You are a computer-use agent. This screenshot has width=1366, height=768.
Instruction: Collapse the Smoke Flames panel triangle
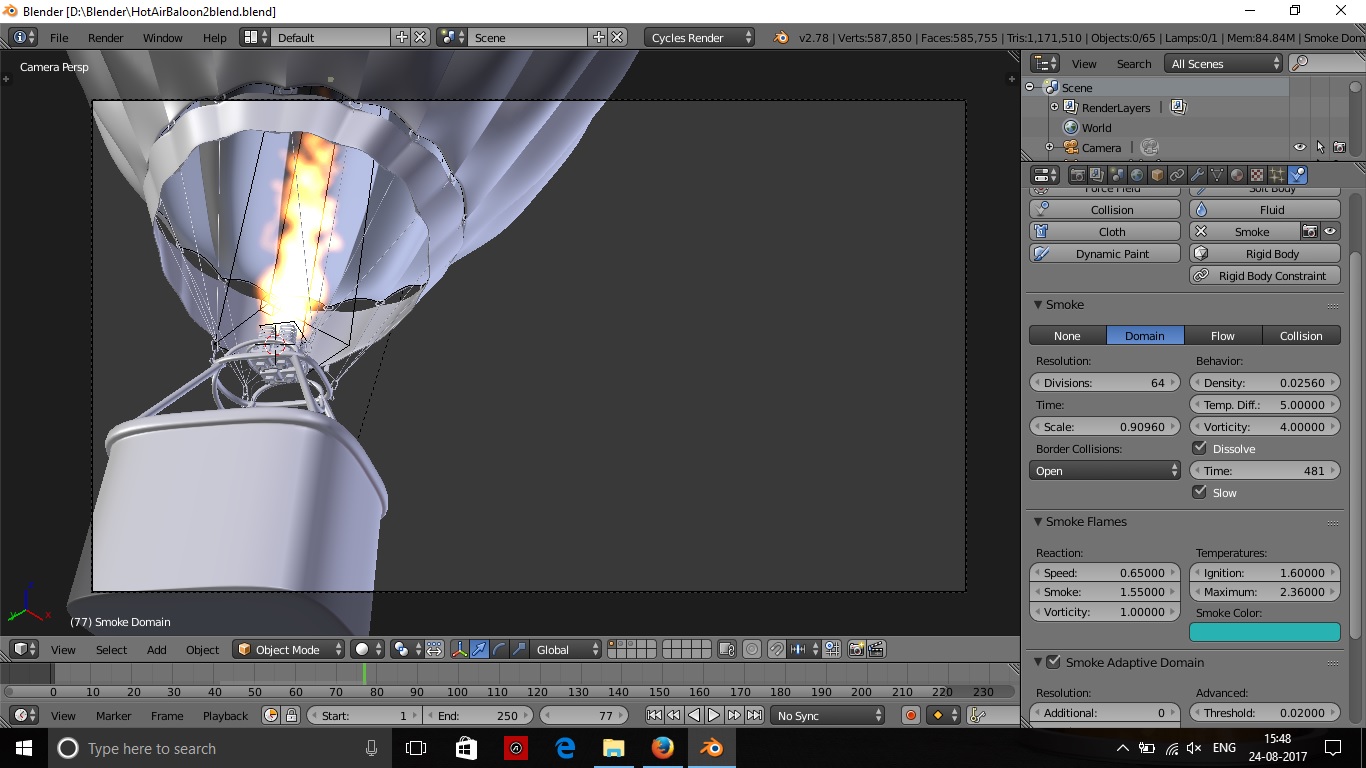(x=1037, y=522)
